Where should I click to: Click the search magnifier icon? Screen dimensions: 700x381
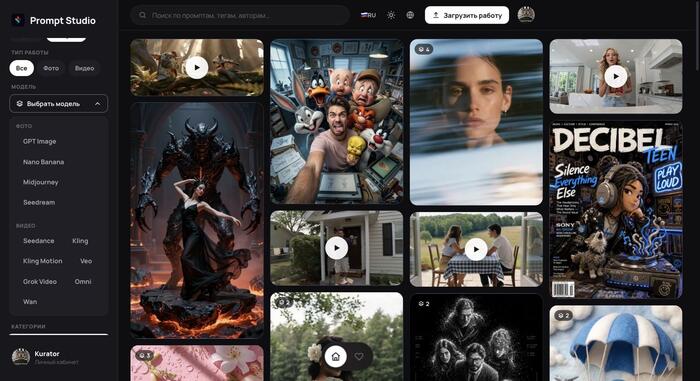[142, 15]
